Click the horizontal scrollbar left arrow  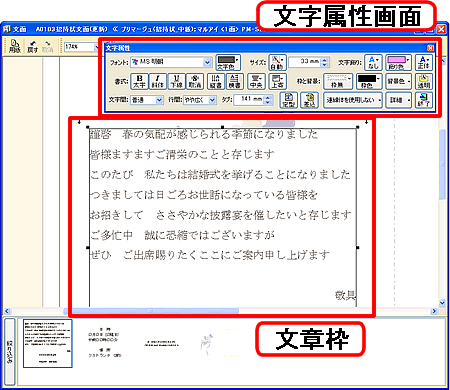[7, 311]
